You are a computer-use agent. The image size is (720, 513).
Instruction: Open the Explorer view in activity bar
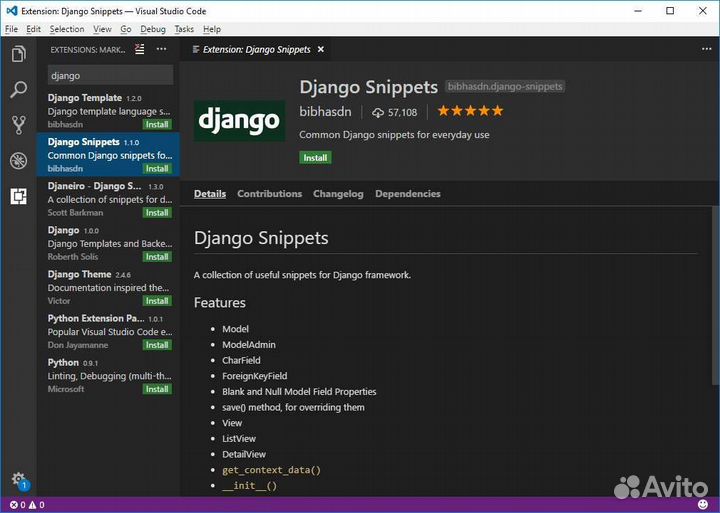tap(18, 55)
